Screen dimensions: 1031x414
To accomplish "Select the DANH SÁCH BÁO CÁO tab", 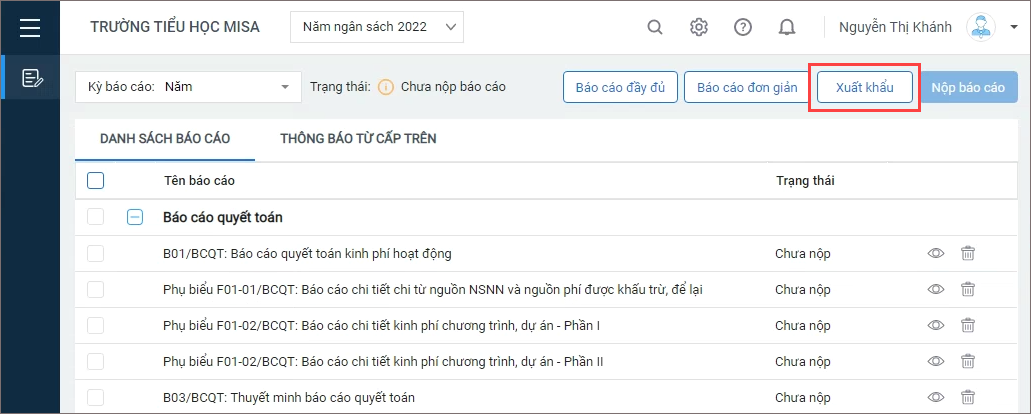I will [x=165, y=139].
